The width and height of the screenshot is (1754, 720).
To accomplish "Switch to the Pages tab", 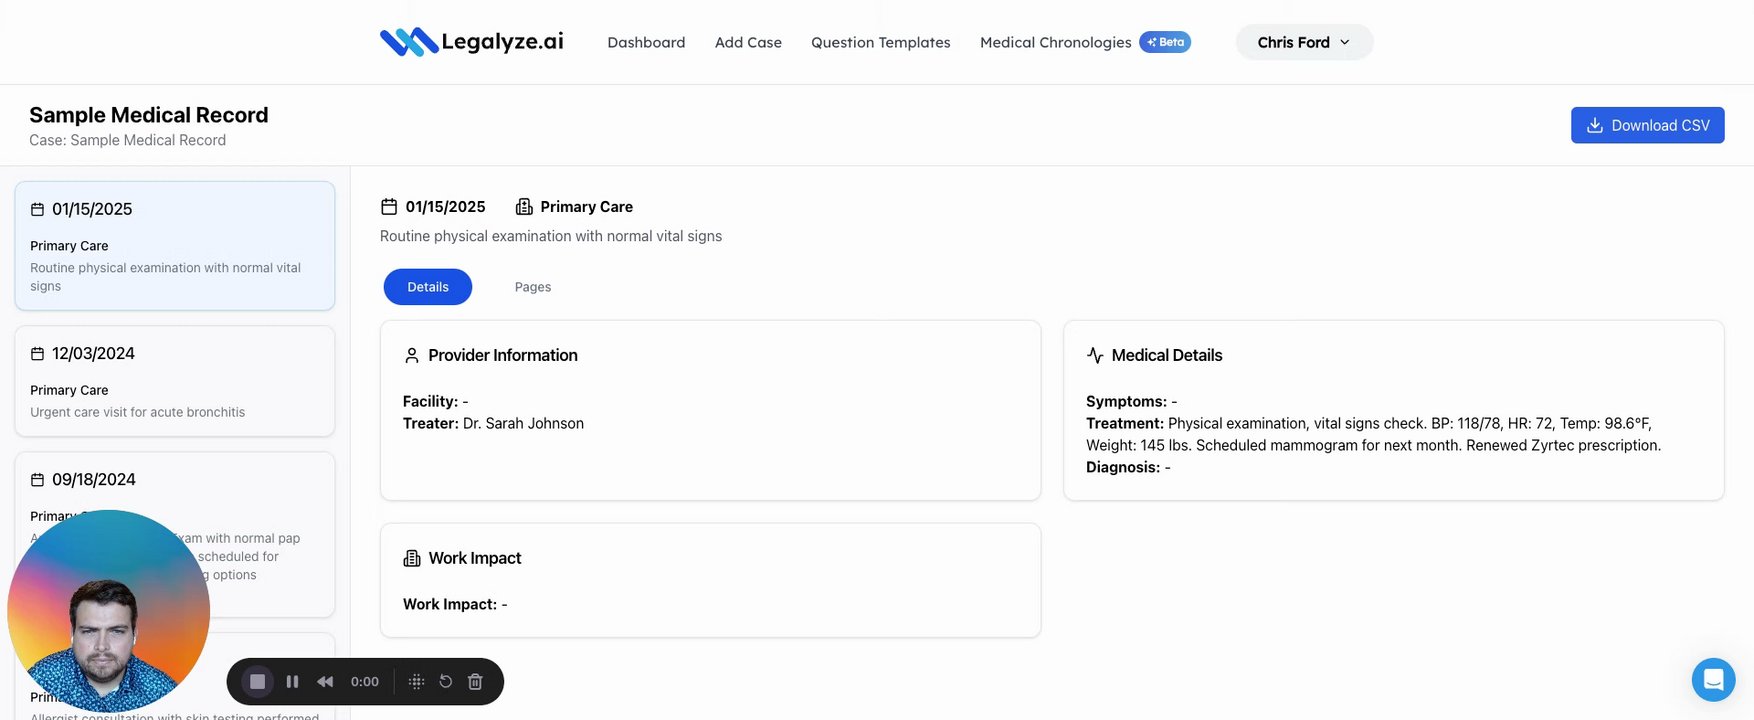I will (533, 287).
